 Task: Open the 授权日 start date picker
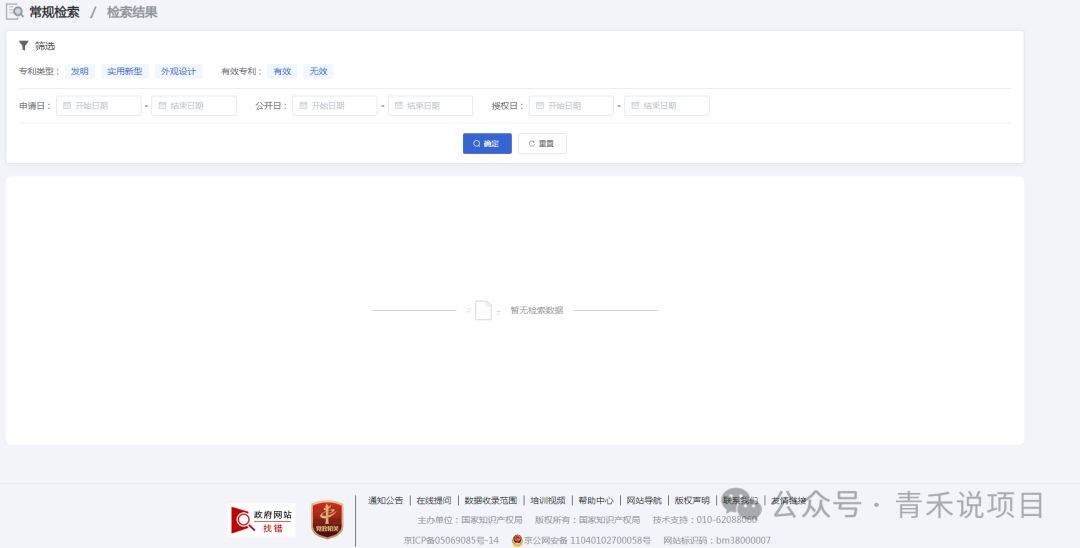(x=571, y=105)
